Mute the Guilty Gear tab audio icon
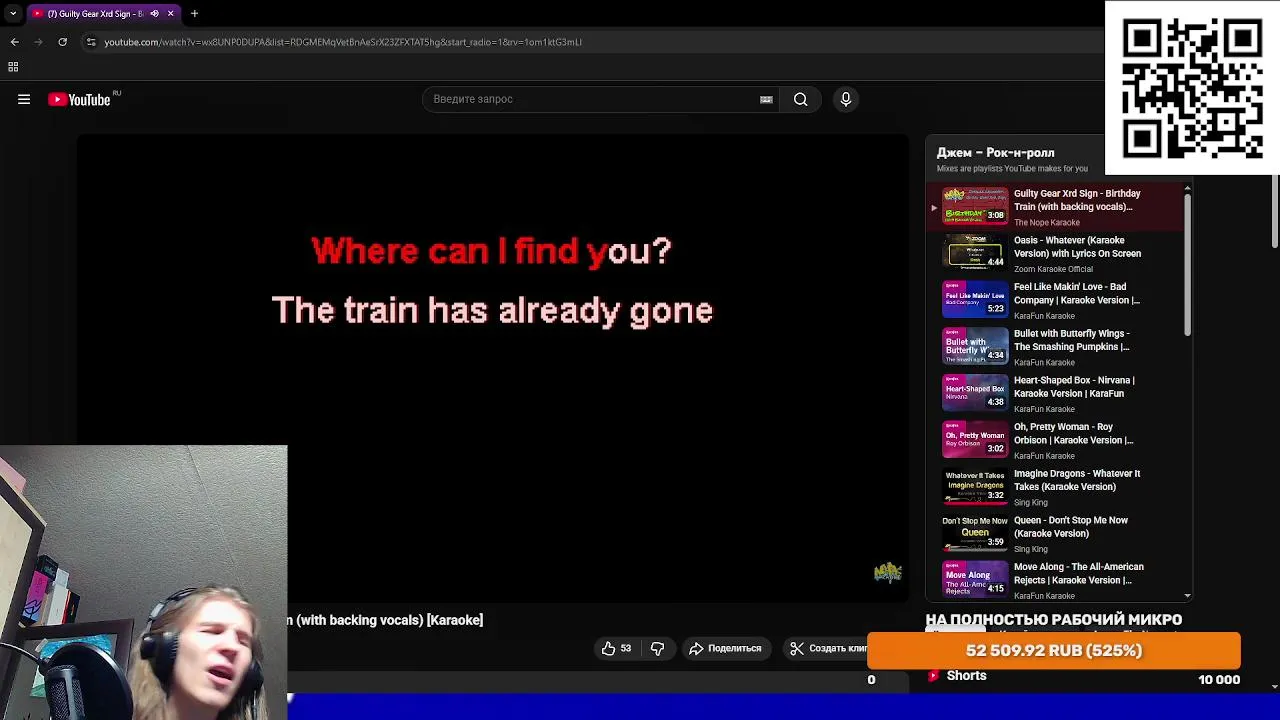Viewport: 1280px width, 720px height. click(154, 14)
